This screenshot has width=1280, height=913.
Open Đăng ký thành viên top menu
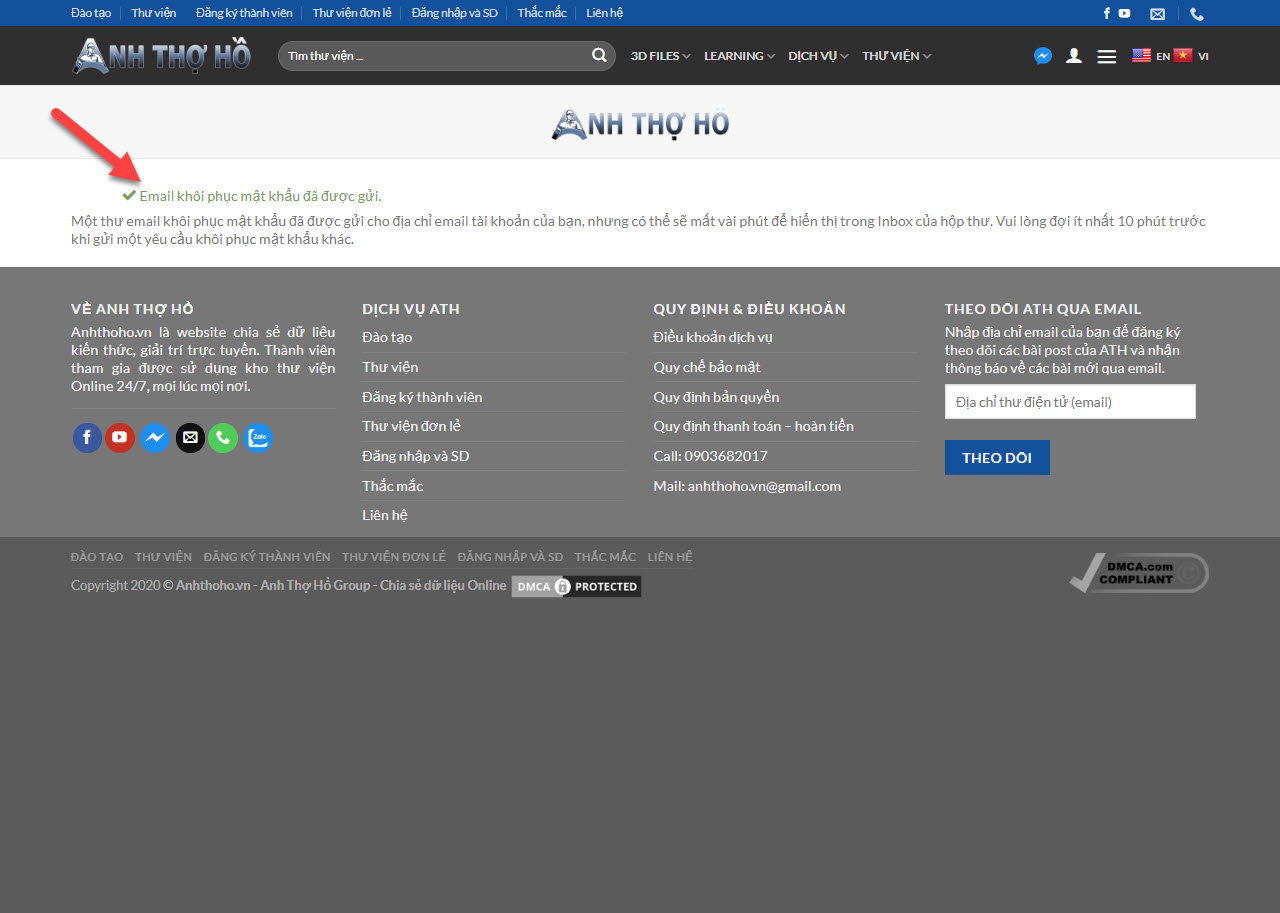(244, 13)
